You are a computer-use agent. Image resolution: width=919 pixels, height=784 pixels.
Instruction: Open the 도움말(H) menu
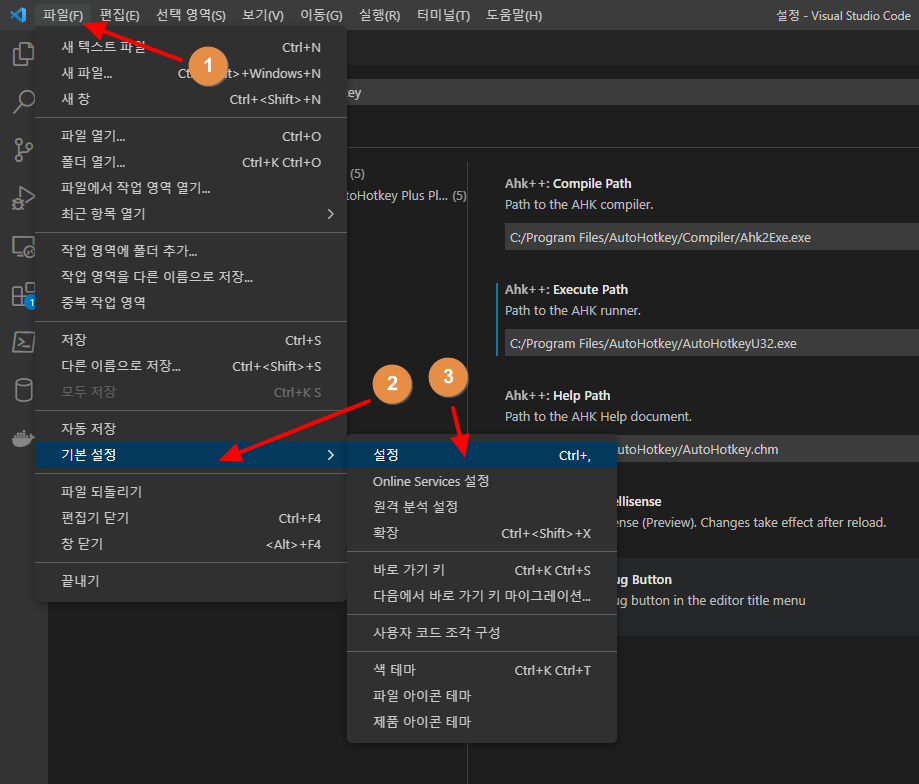[x=514, y=15]
